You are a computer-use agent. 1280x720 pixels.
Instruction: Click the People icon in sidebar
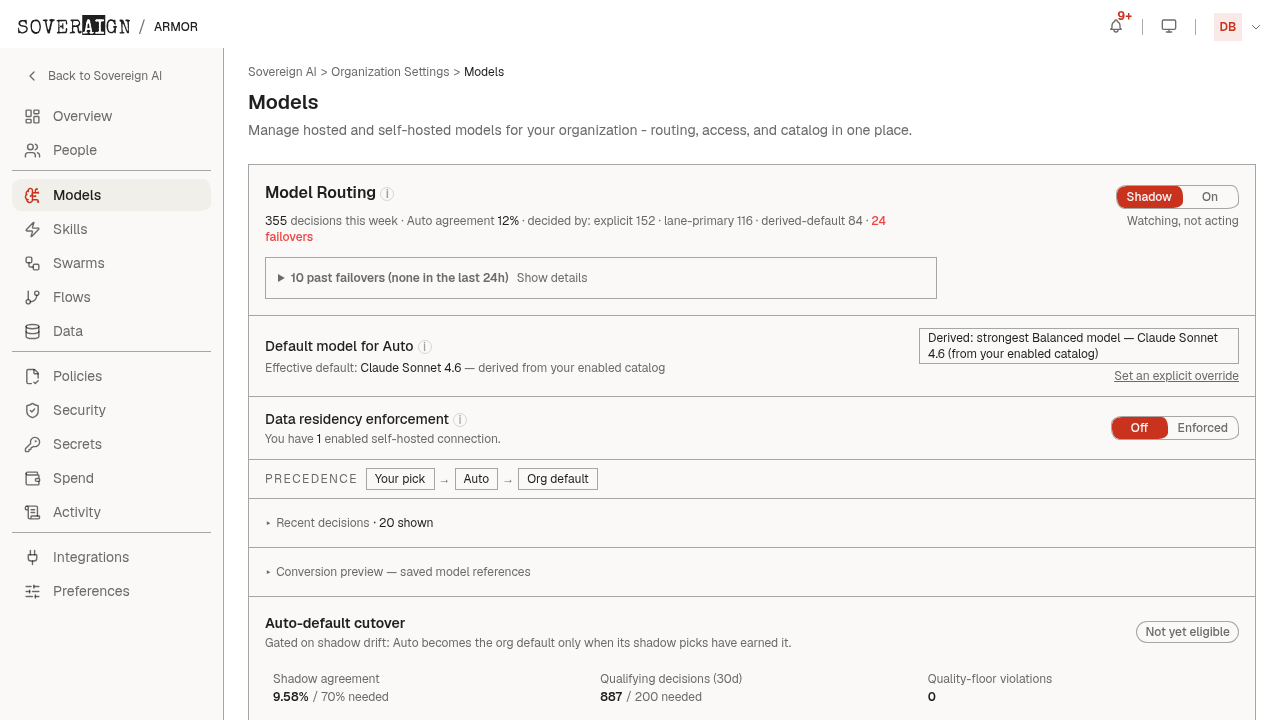pyautogui.click(x=33, y=150)
